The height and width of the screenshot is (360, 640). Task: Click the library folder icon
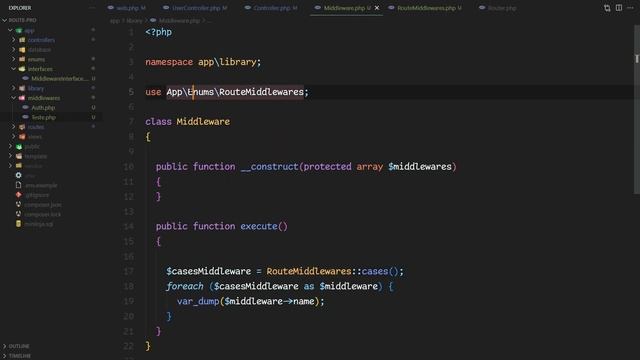(22, 88)
